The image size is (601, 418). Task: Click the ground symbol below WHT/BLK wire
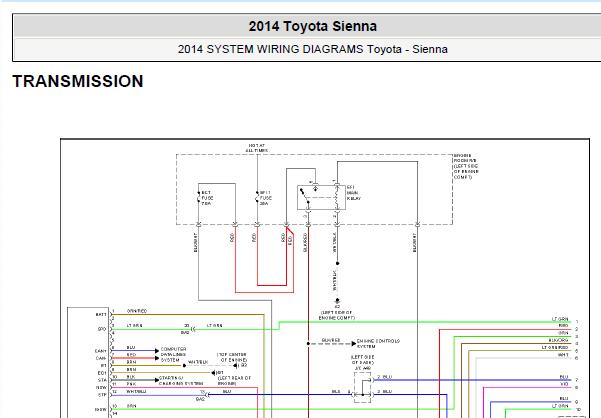(x=337, y=302)
